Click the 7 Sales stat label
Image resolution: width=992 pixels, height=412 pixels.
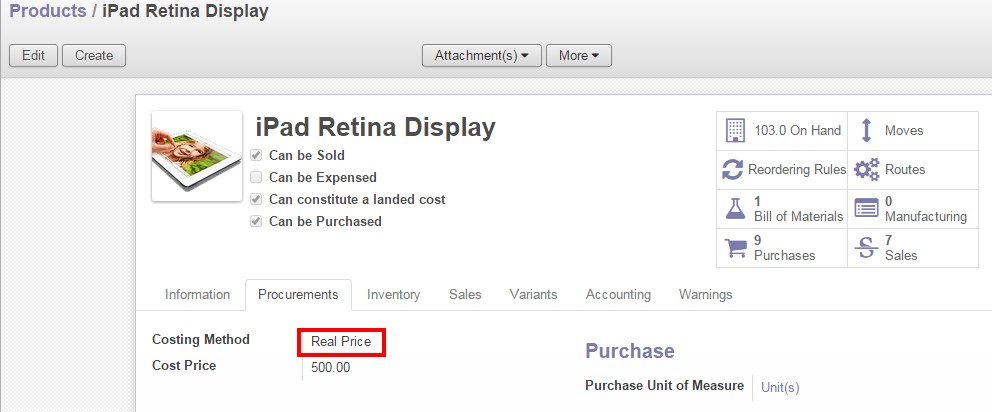click(901, 247)
